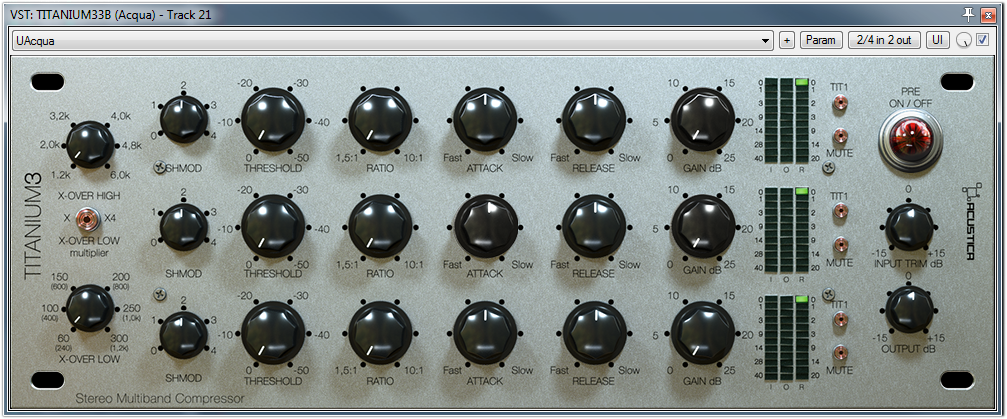Toggle the top band TIT1 switch
The width and height of the screenshot is (1007, 419).
(x=839, y=103)
